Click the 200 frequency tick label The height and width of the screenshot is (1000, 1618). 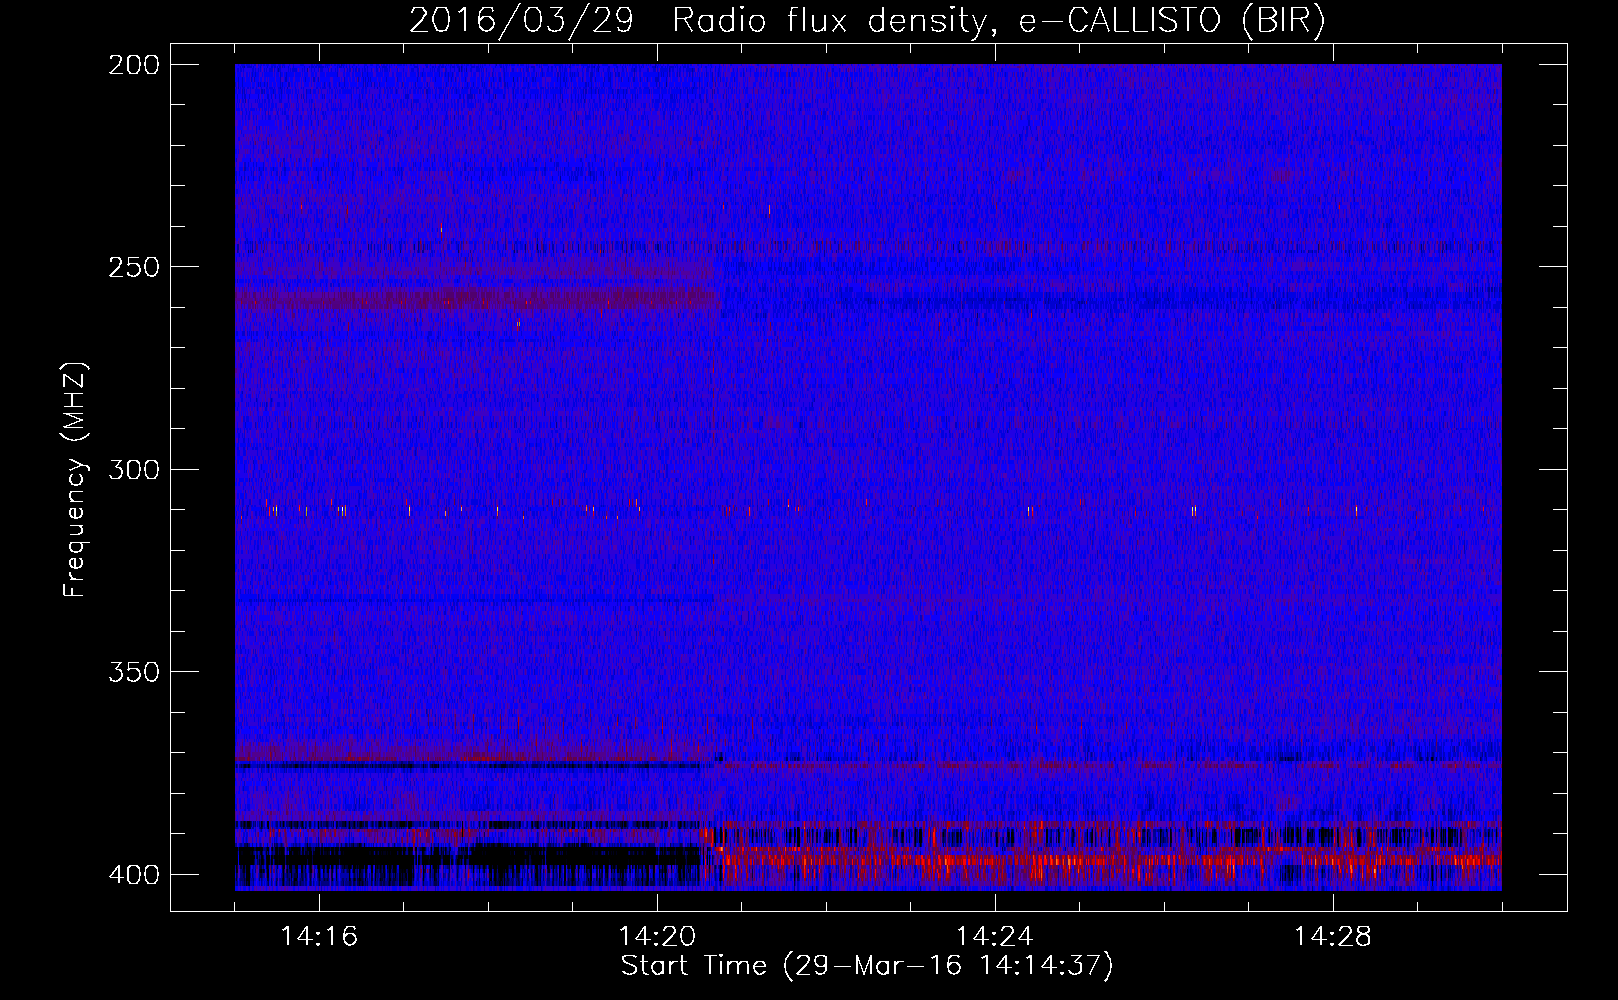(x=133, y=64)
